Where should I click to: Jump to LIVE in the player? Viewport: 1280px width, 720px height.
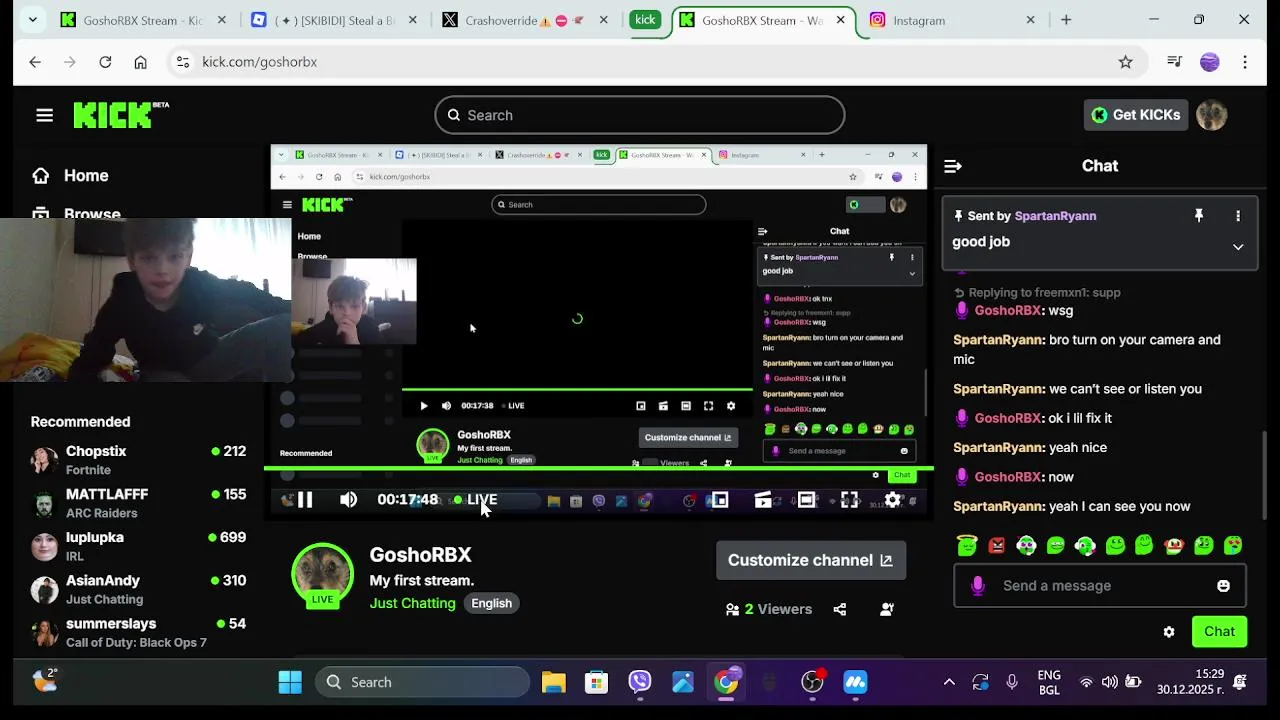pyautogui.click(x=475, y=500)
